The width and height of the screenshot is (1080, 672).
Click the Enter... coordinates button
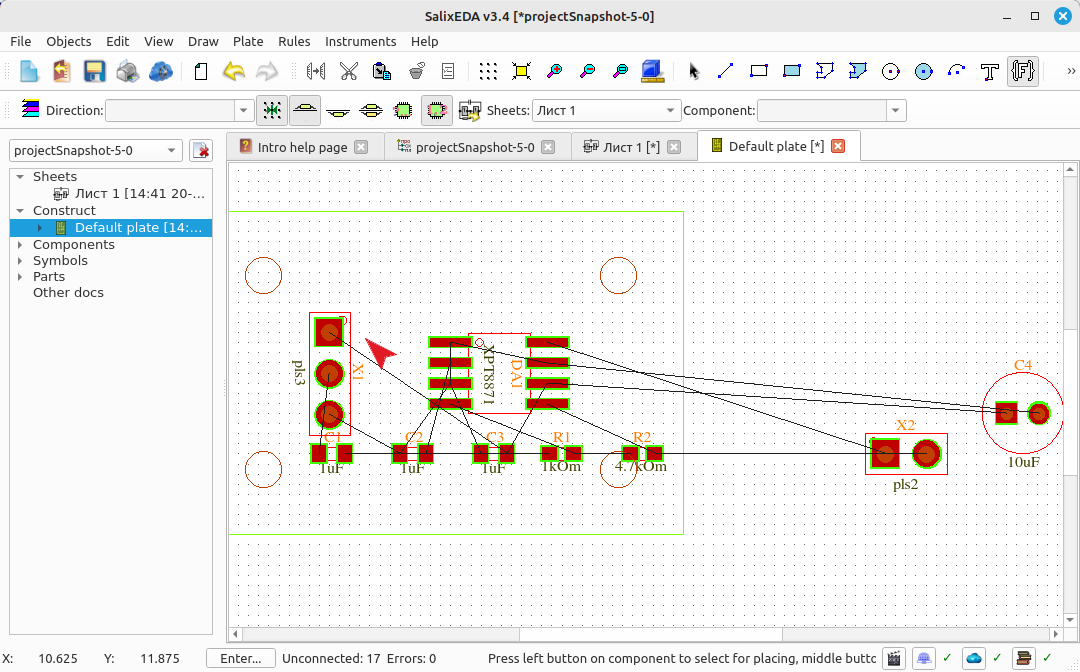pos(240,658)
